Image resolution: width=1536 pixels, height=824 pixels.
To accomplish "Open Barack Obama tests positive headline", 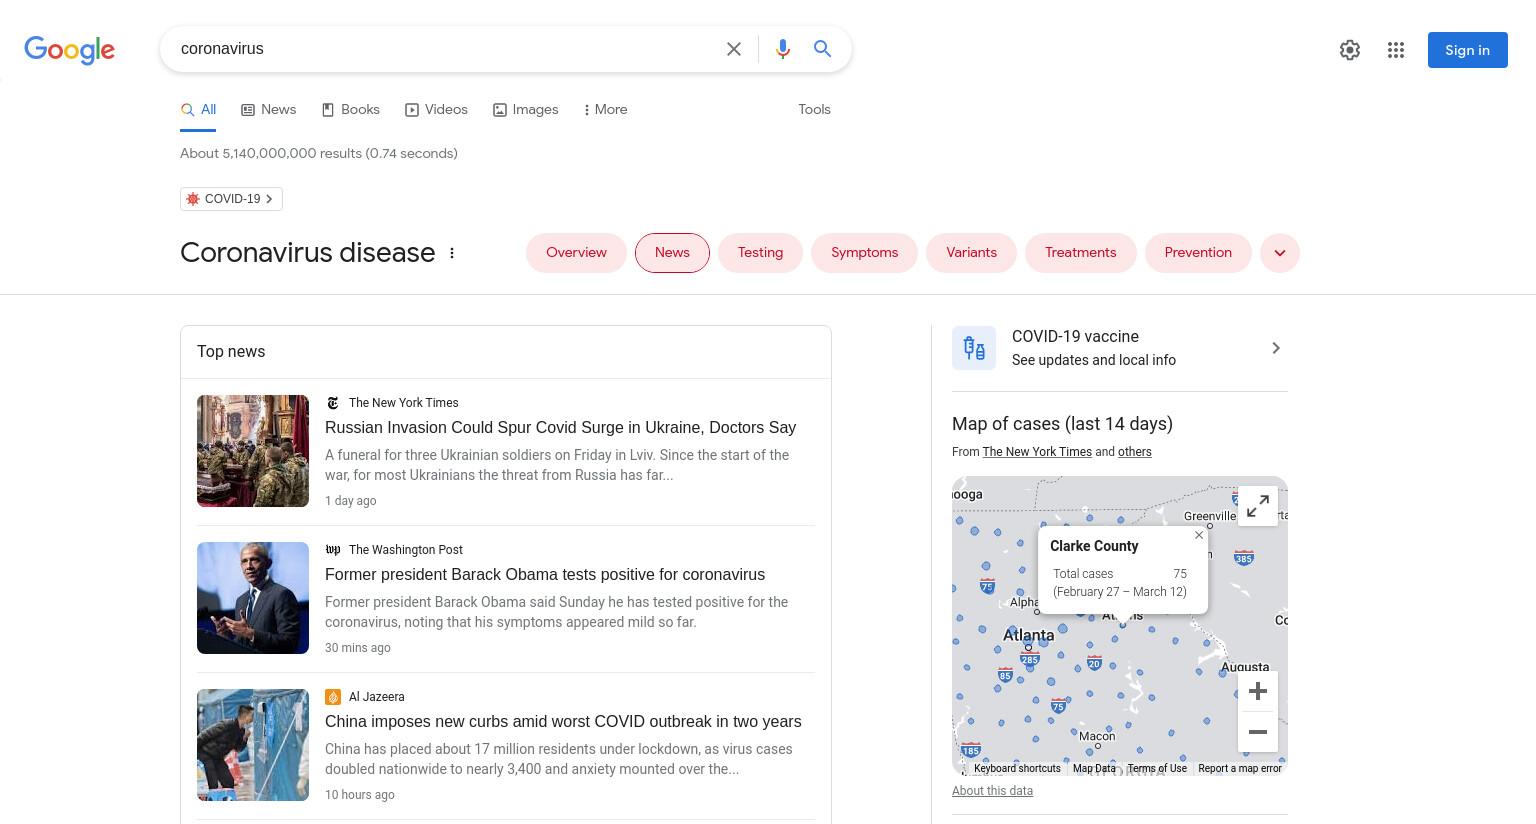I will click(545, 575).
